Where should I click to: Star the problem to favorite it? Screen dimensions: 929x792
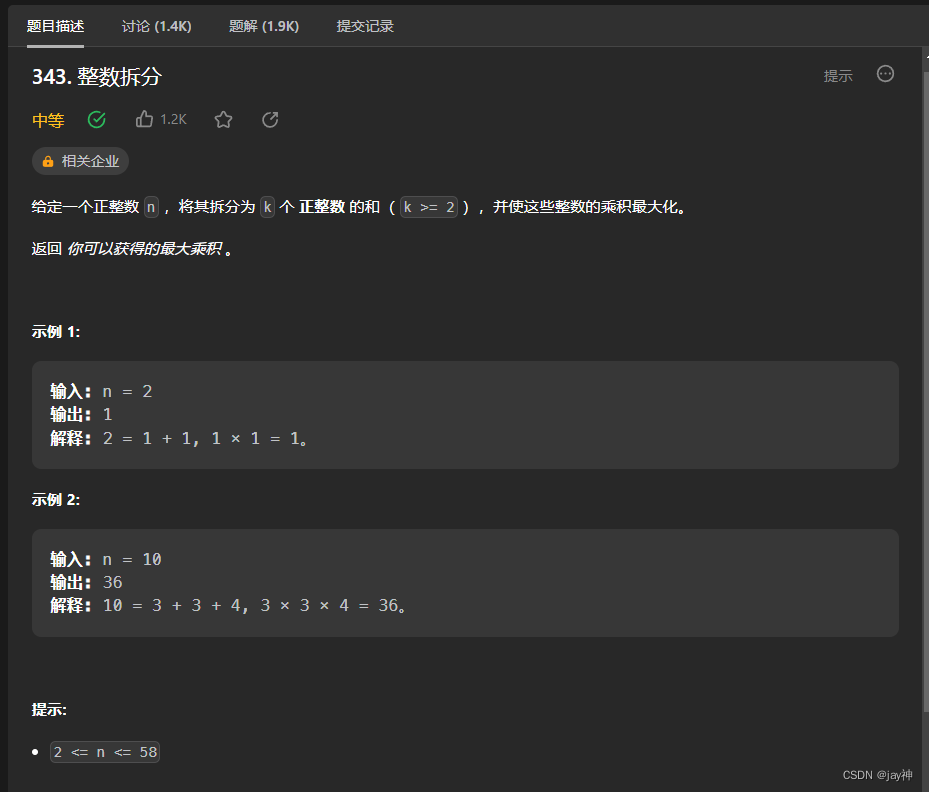point(222,119)
